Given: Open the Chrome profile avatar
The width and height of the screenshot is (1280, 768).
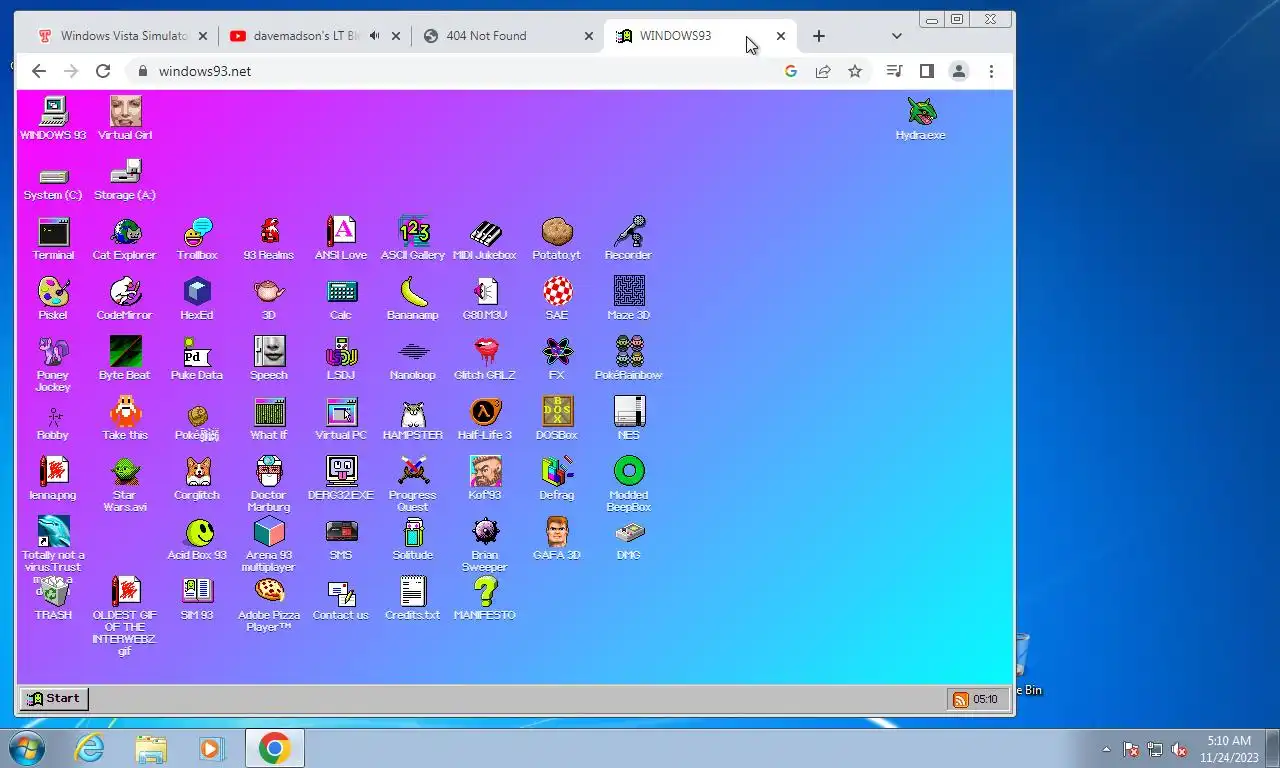Looking at the screenshot, I should (x=959, y=71).
